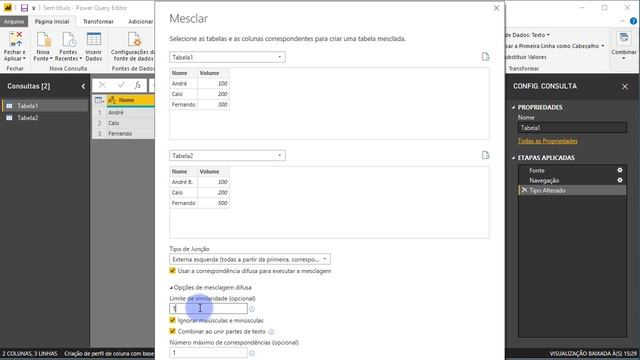Collapse the Etapas Aplicadas section
Image resolution: width=640 pixels, height=360 pixels.
(513, 158)
